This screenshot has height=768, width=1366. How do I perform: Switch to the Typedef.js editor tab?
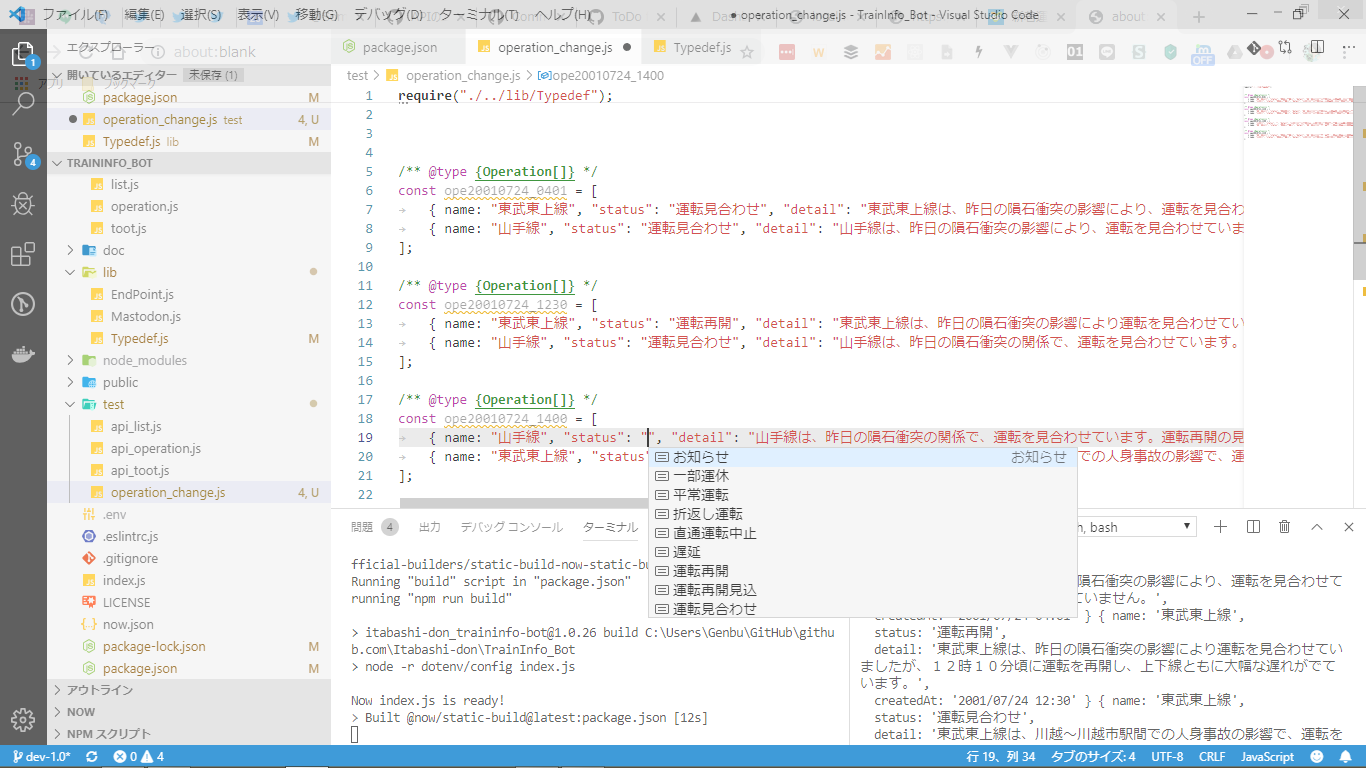(701, 47)
